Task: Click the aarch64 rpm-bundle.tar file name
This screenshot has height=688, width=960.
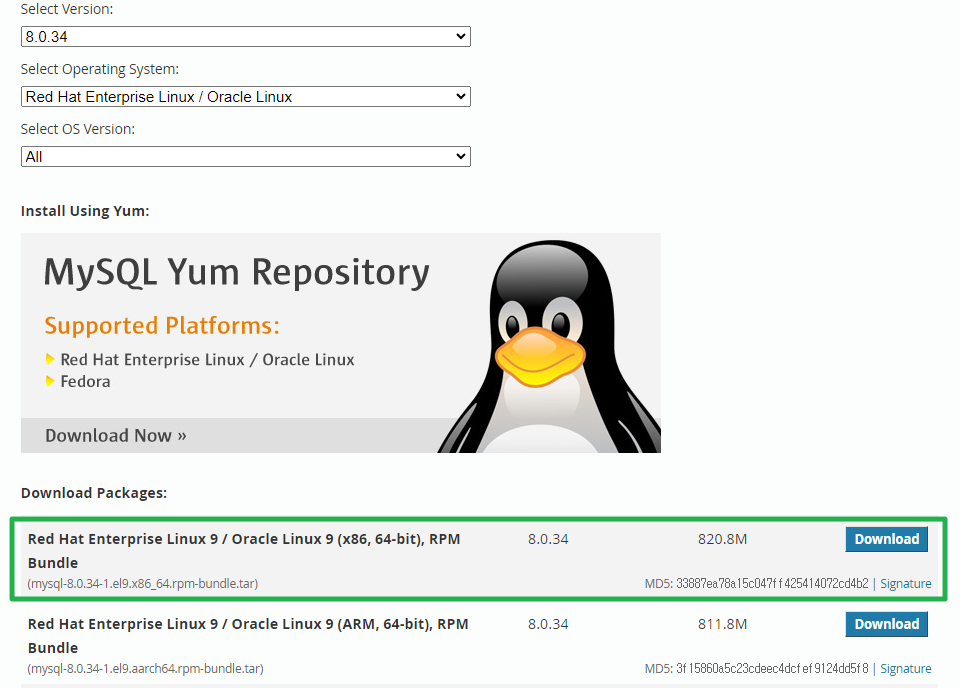Action: point(145,669)
